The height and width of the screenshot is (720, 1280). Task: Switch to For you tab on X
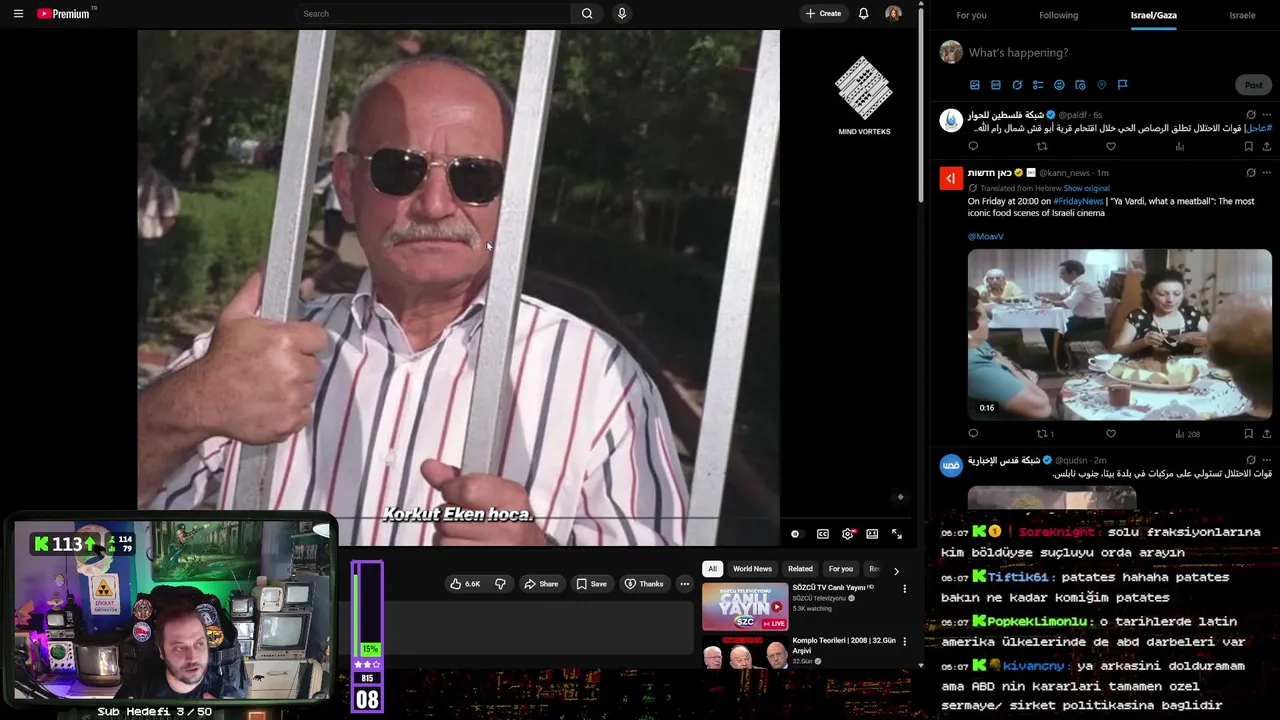point(971,15)
